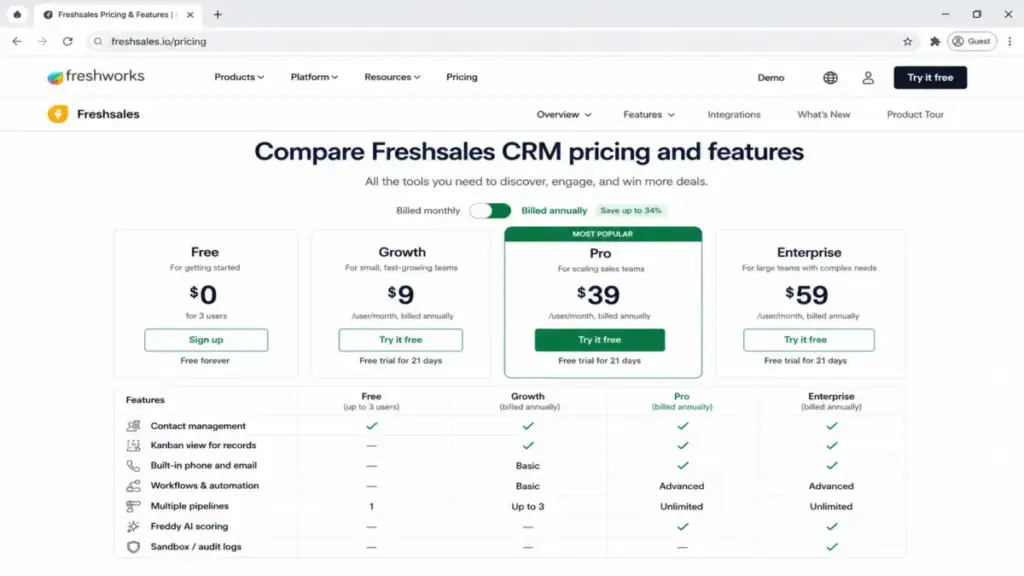The width and height of the screenshot is (1024, 576).
Task: Click the $39 Pro plan price
Action: 599,295
